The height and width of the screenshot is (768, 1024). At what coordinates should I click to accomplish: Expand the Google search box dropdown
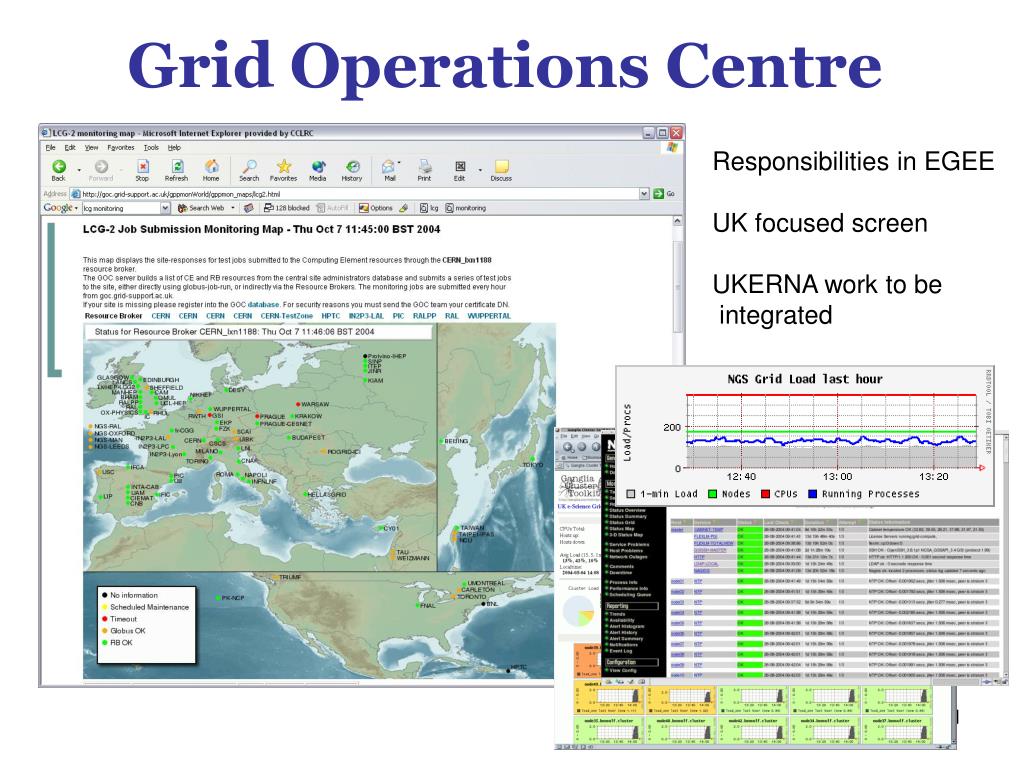coord(165,208)
